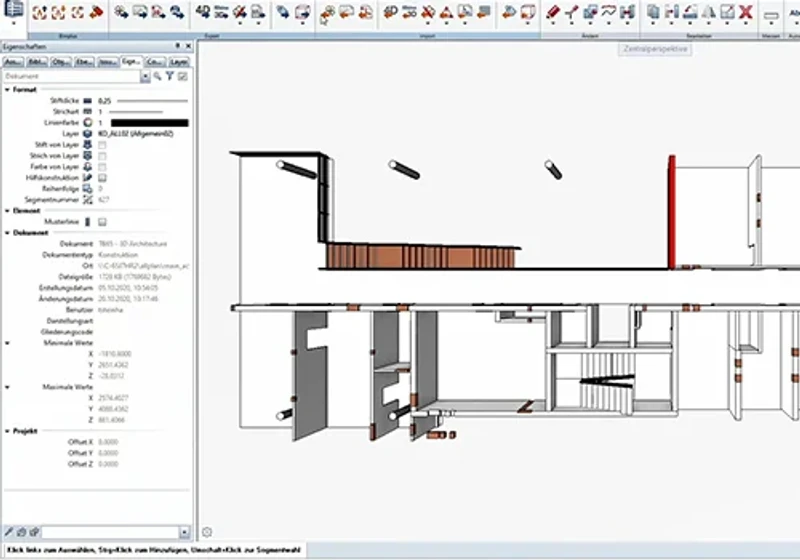
Task: Enable the Stift von Layer checkbox
Action: (102, 145)
